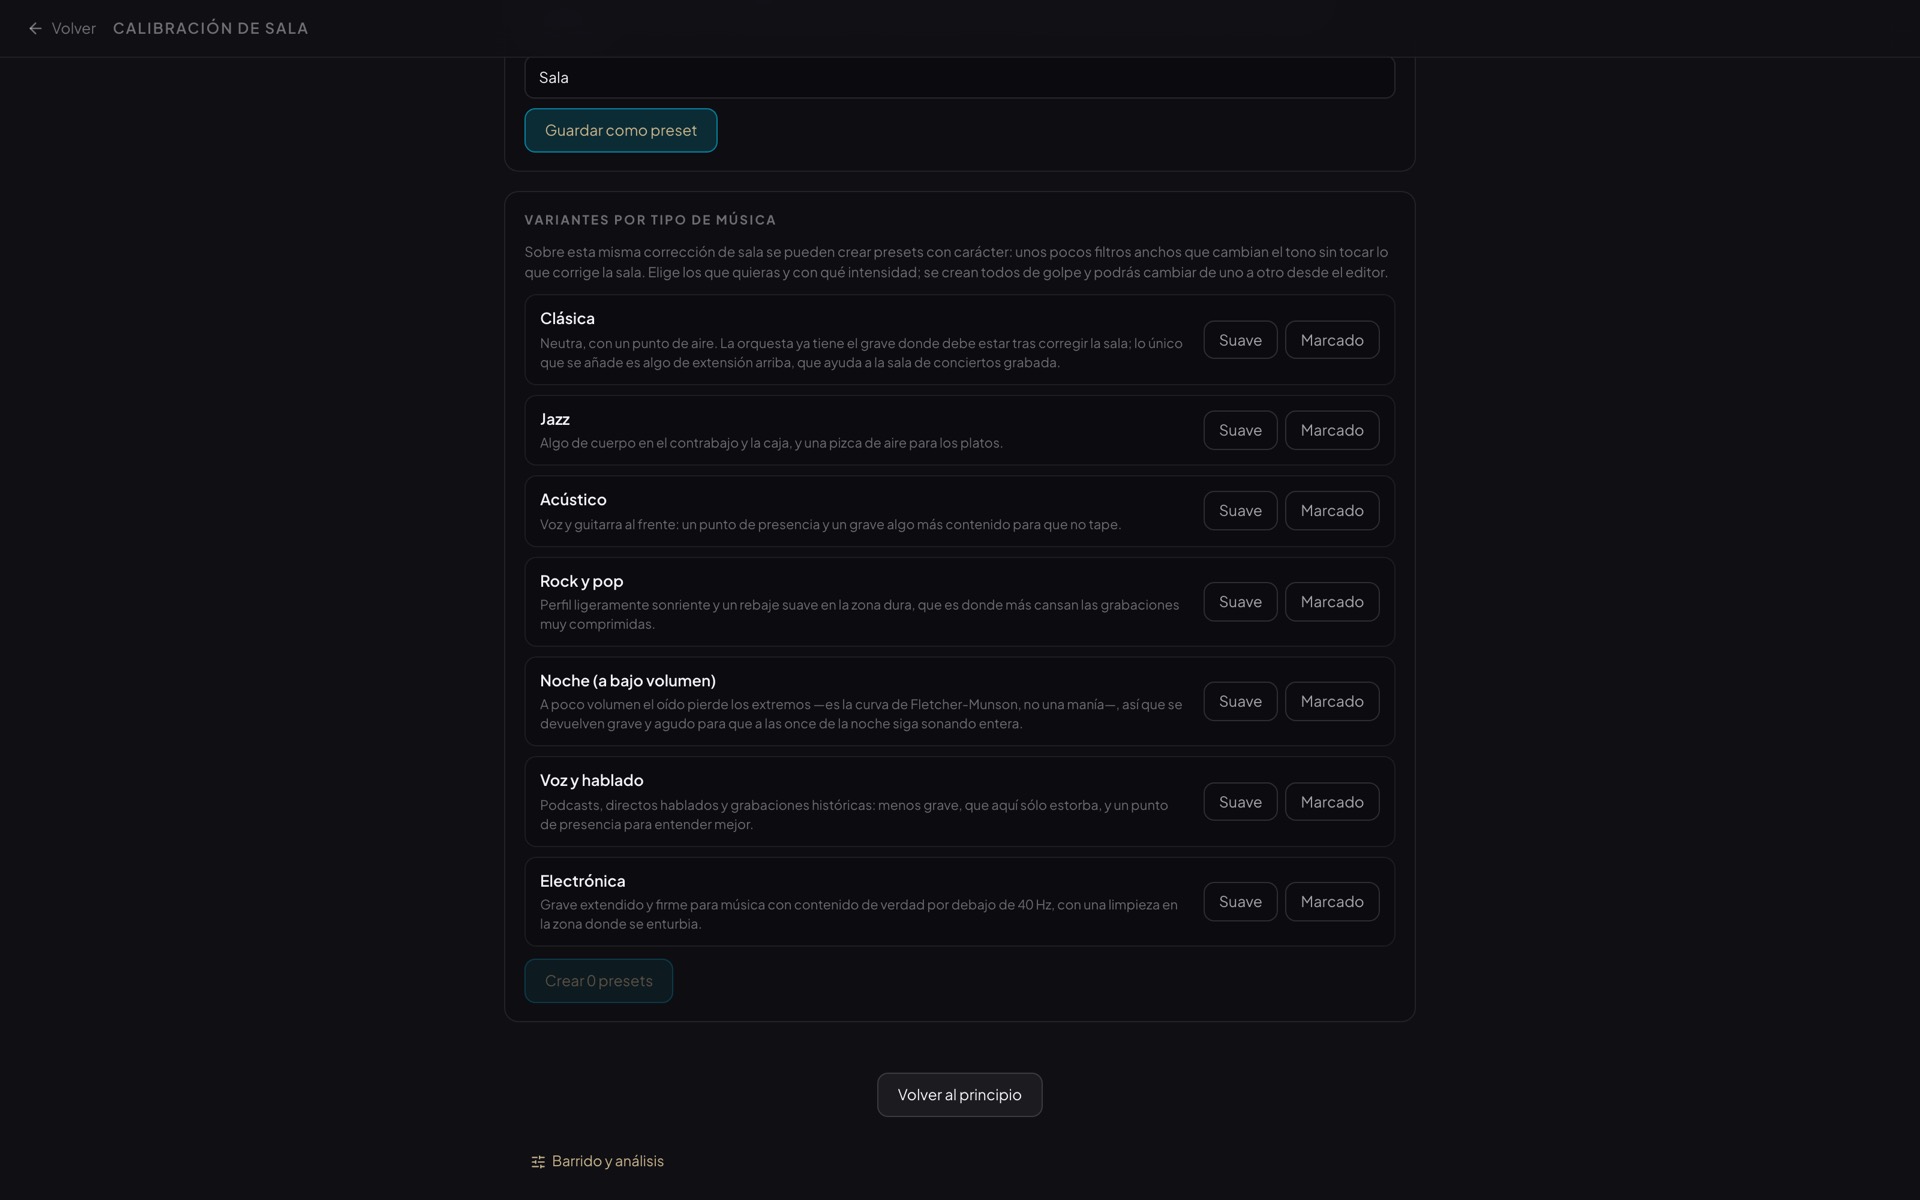Click the Acústico variant title

pyautogui.click(x=573, y=499)
